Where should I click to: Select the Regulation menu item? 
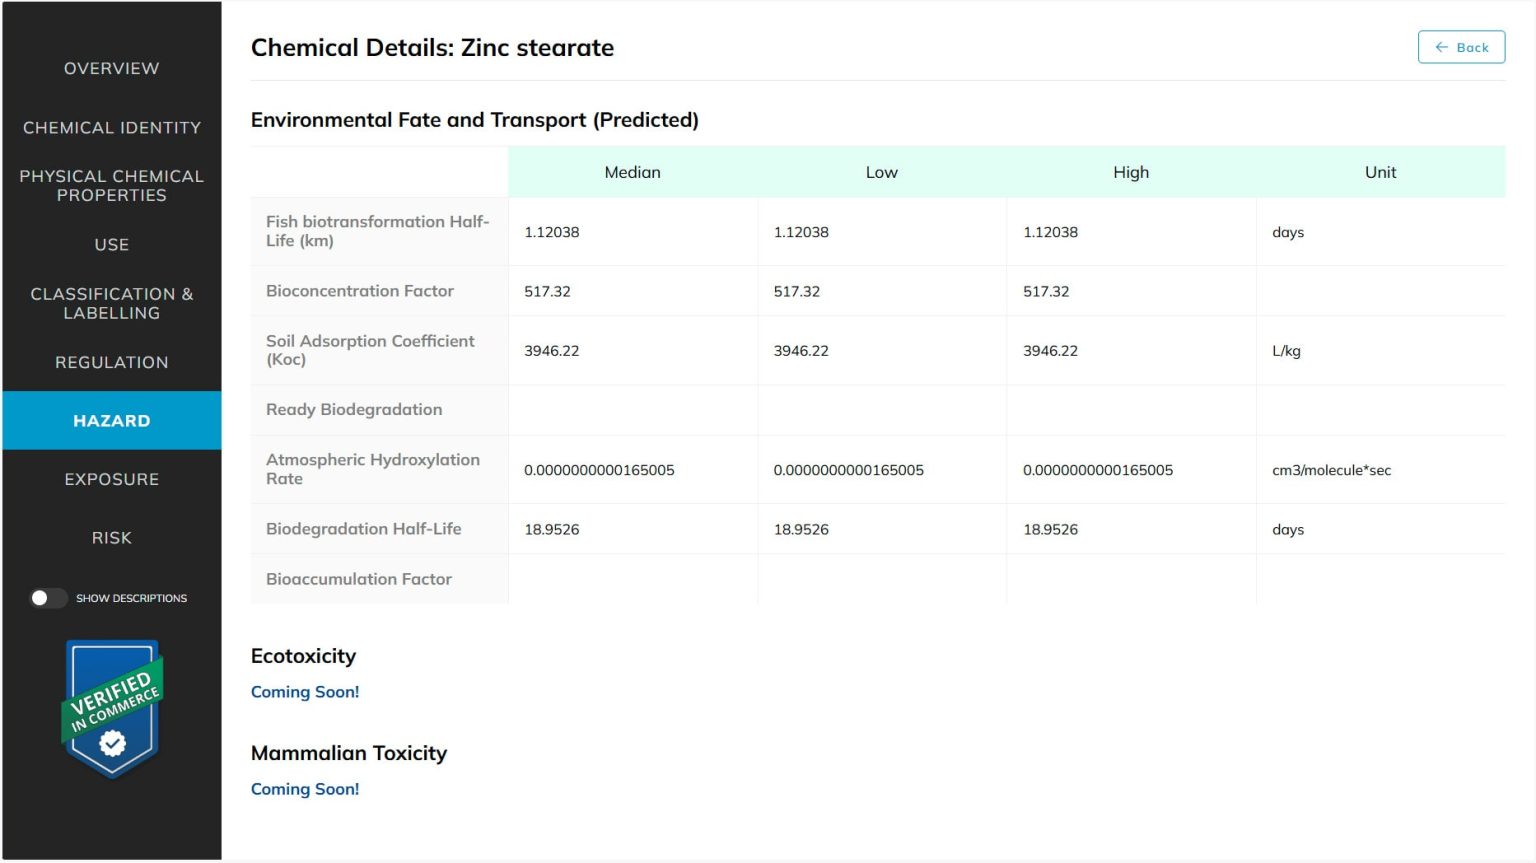111,362
